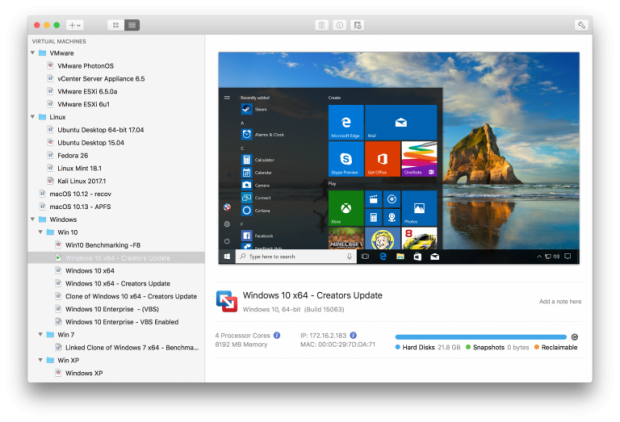Viewport: 620px width, 422px height.
Task: Click the snapshots toolbar icon
Action: click(357, 25)
